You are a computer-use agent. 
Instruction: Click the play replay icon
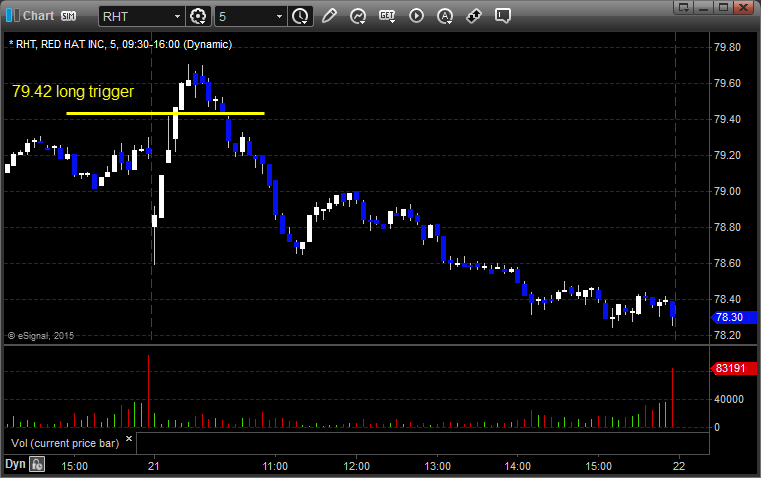tap(416, 16)
